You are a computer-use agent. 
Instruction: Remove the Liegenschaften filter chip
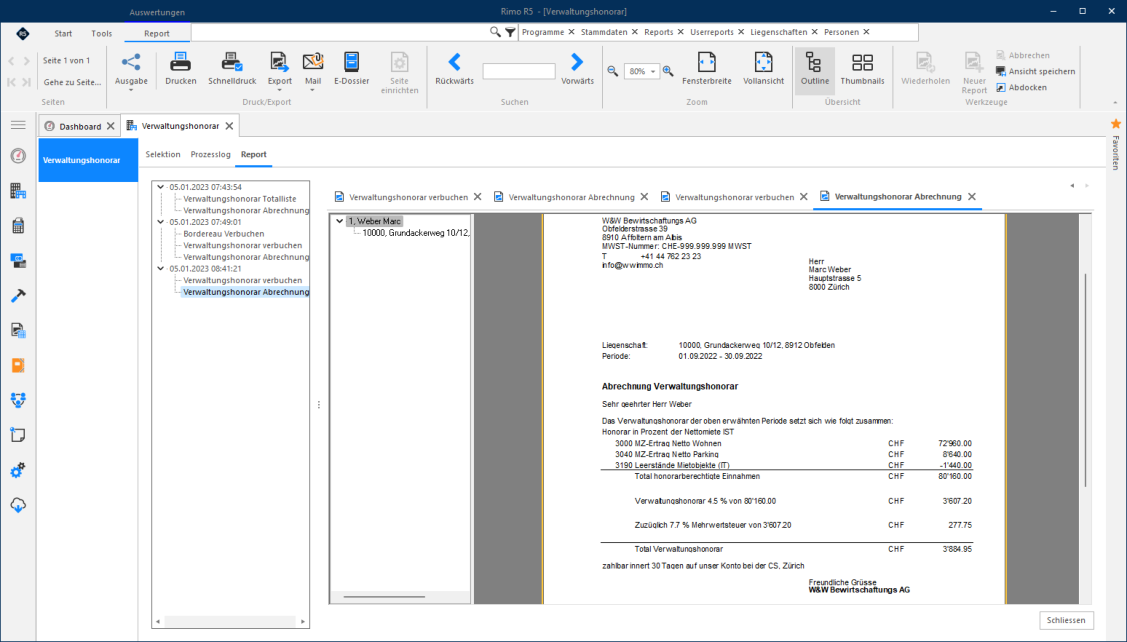(814, 32)
